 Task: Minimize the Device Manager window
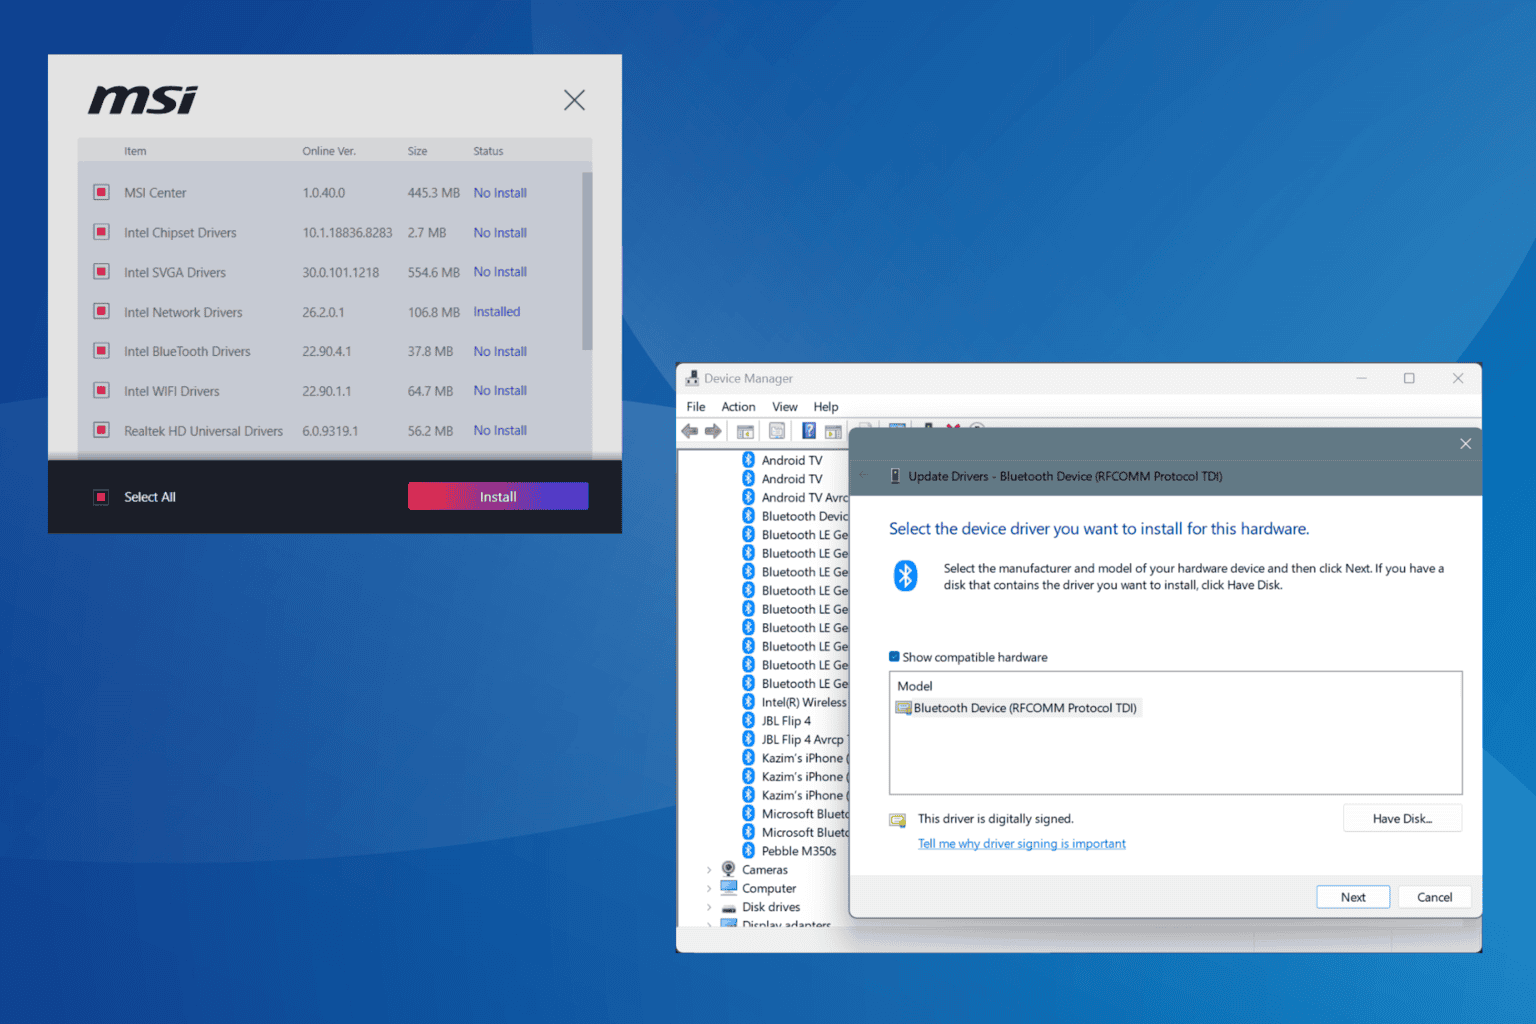(x=1361, y=378)
